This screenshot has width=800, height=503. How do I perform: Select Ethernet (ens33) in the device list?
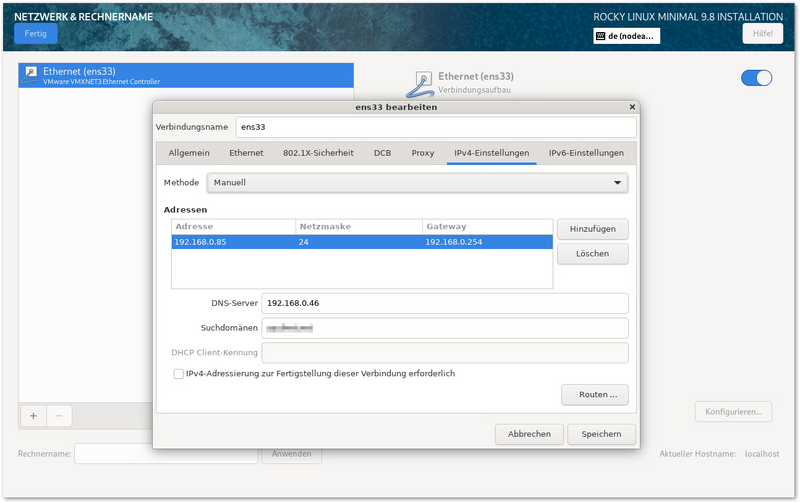coord(186,76)
